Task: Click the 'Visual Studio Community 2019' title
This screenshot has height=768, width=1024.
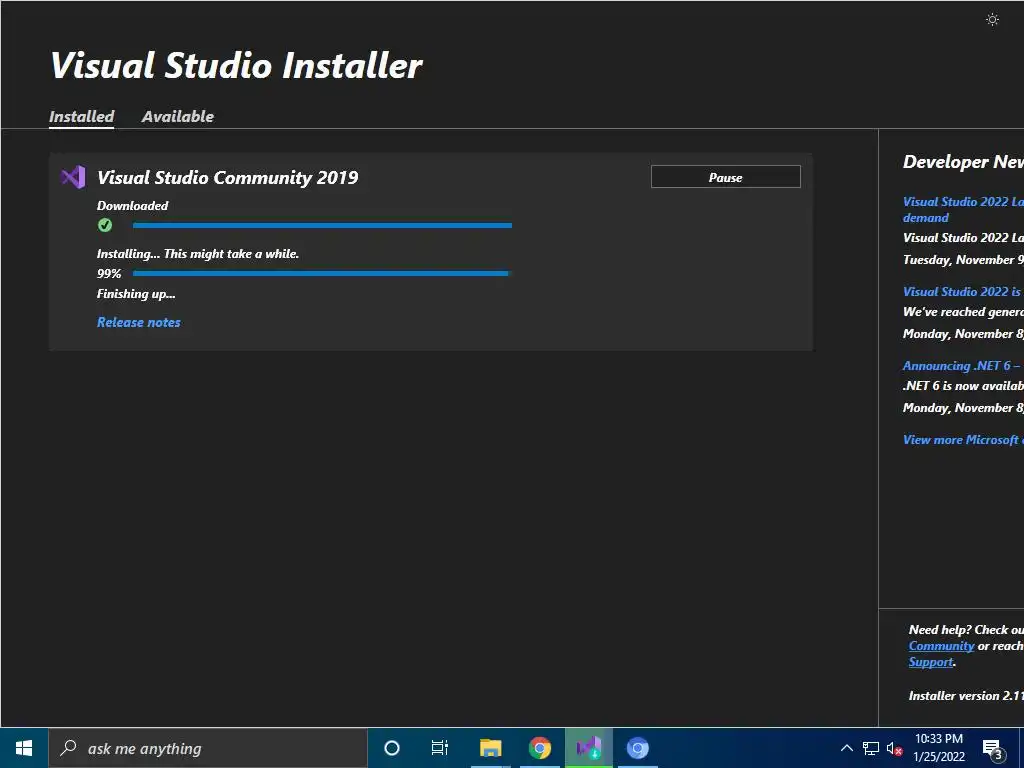Action: pos(227,178)
